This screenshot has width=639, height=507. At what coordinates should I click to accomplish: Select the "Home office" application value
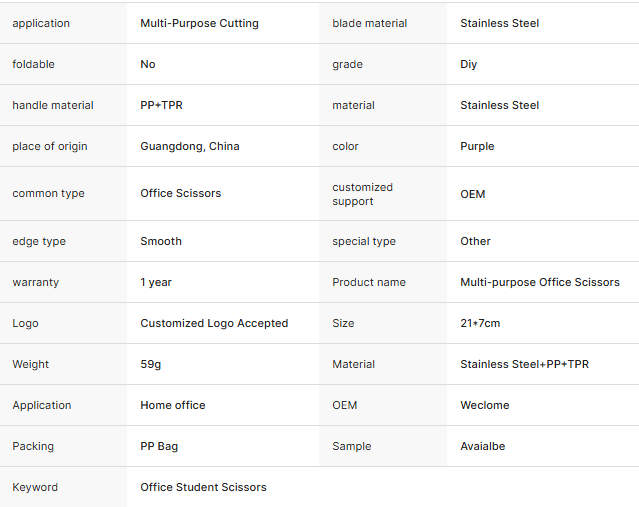point(173,405)
